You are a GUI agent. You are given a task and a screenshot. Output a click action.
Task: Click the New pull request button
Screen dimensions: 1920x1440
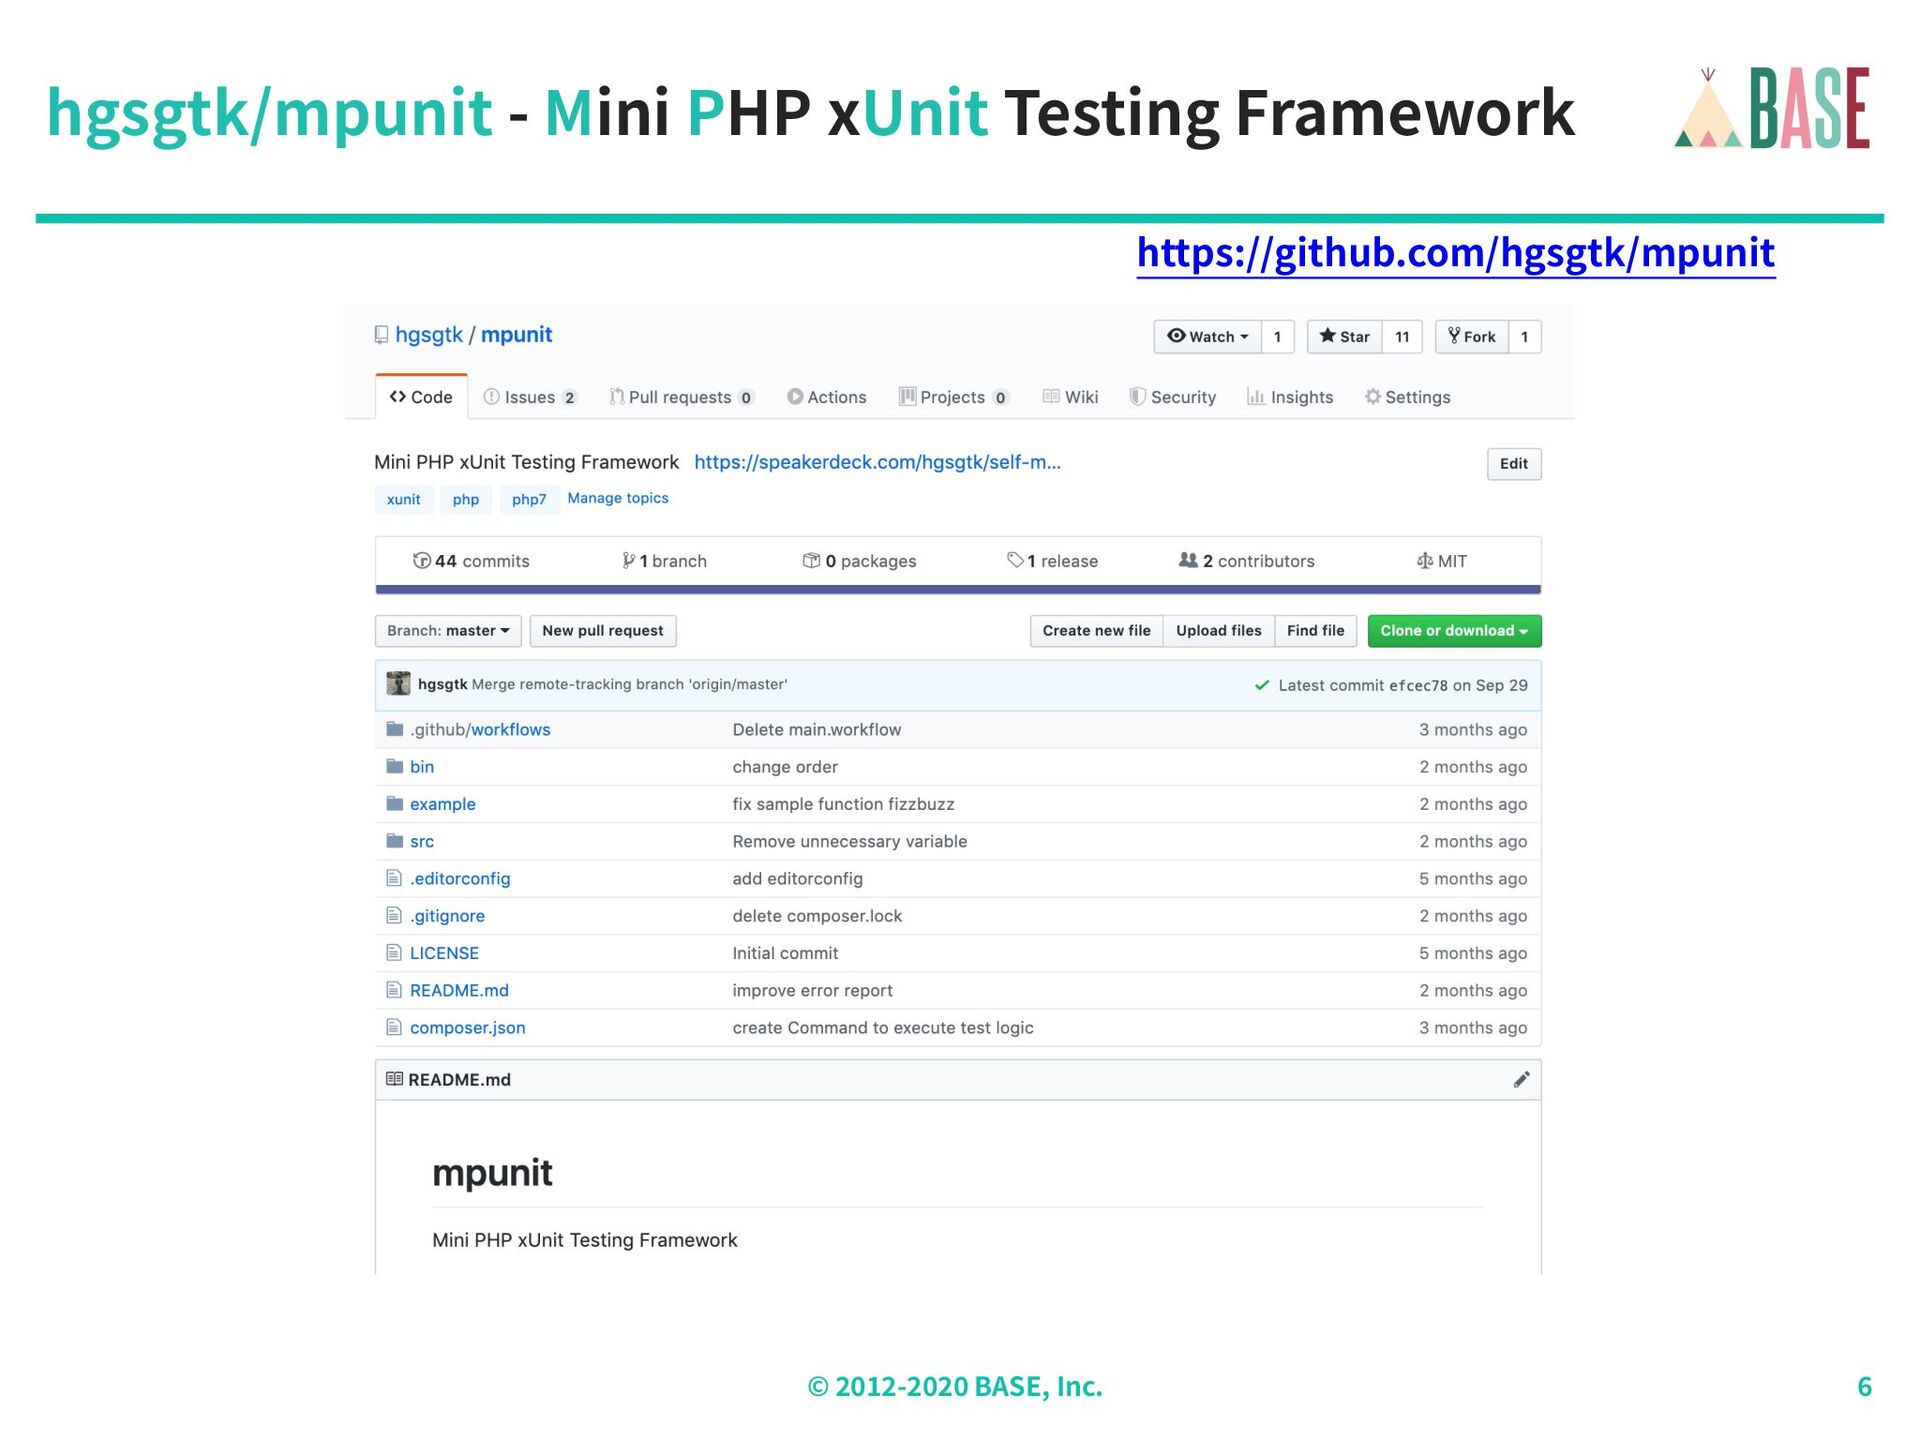coord(602,631)
